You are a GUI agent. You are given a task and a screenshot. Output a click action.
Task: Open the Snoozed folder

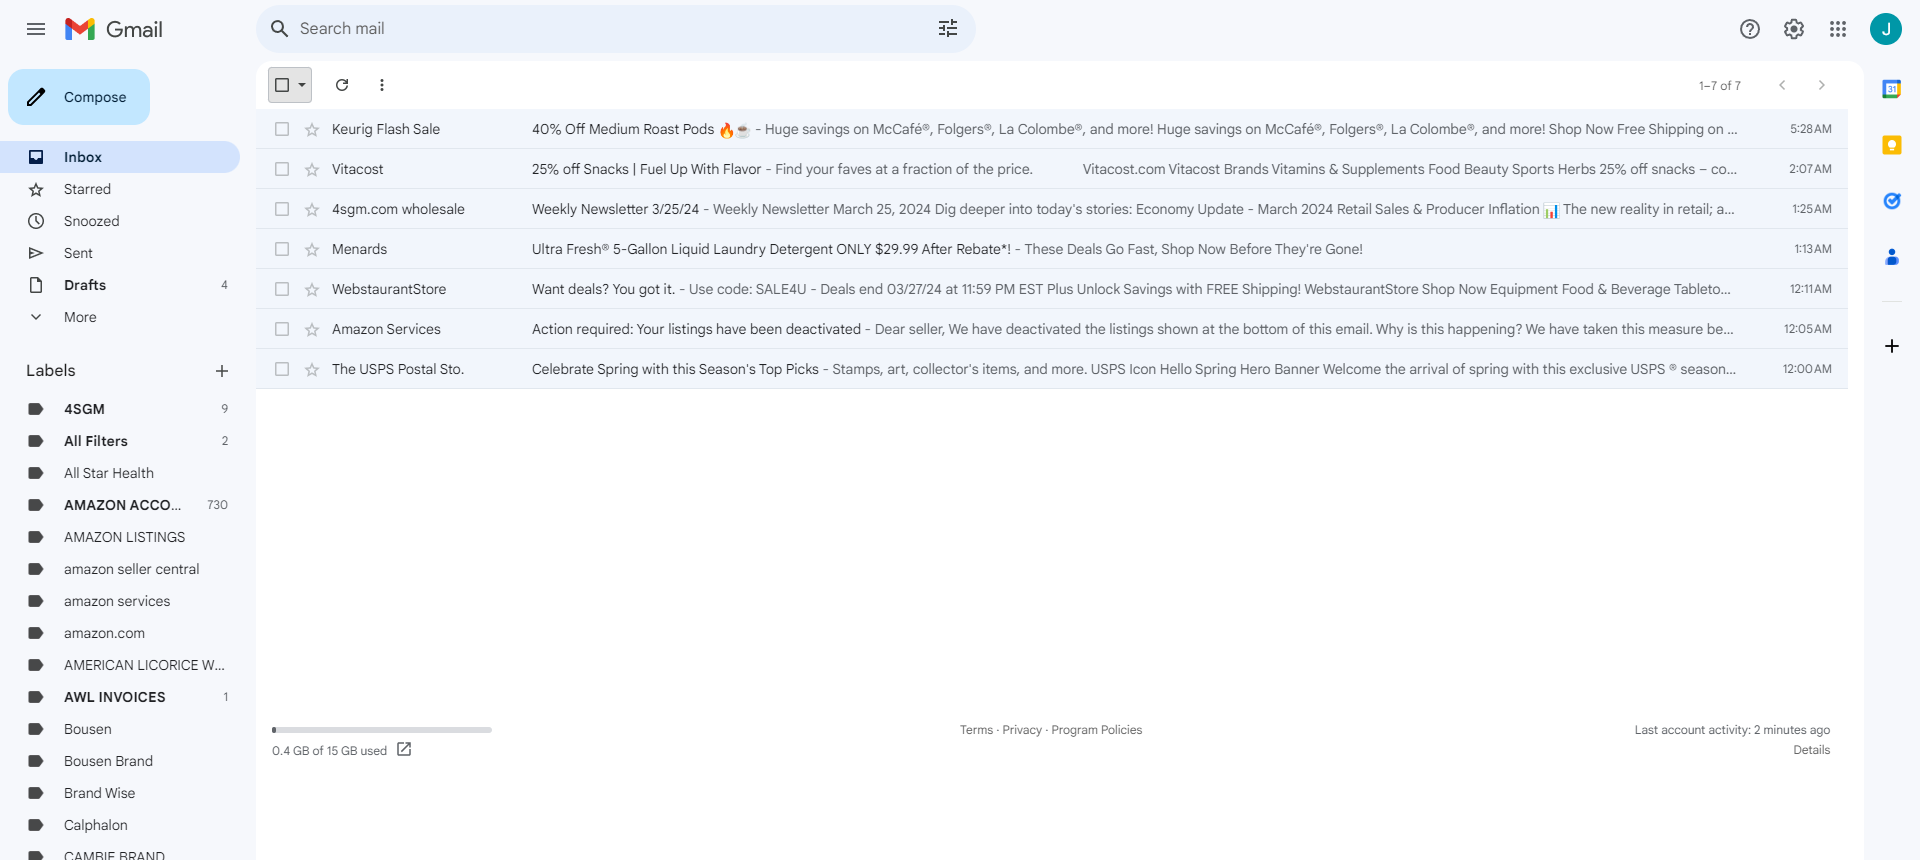tap(120, 221)
